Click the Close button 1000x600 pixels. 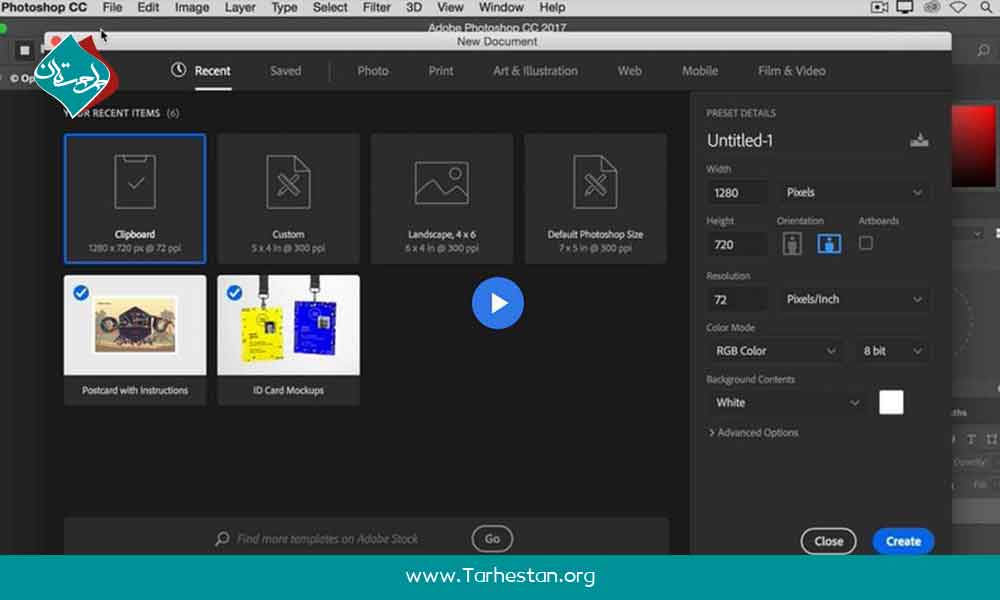(828, 541)
